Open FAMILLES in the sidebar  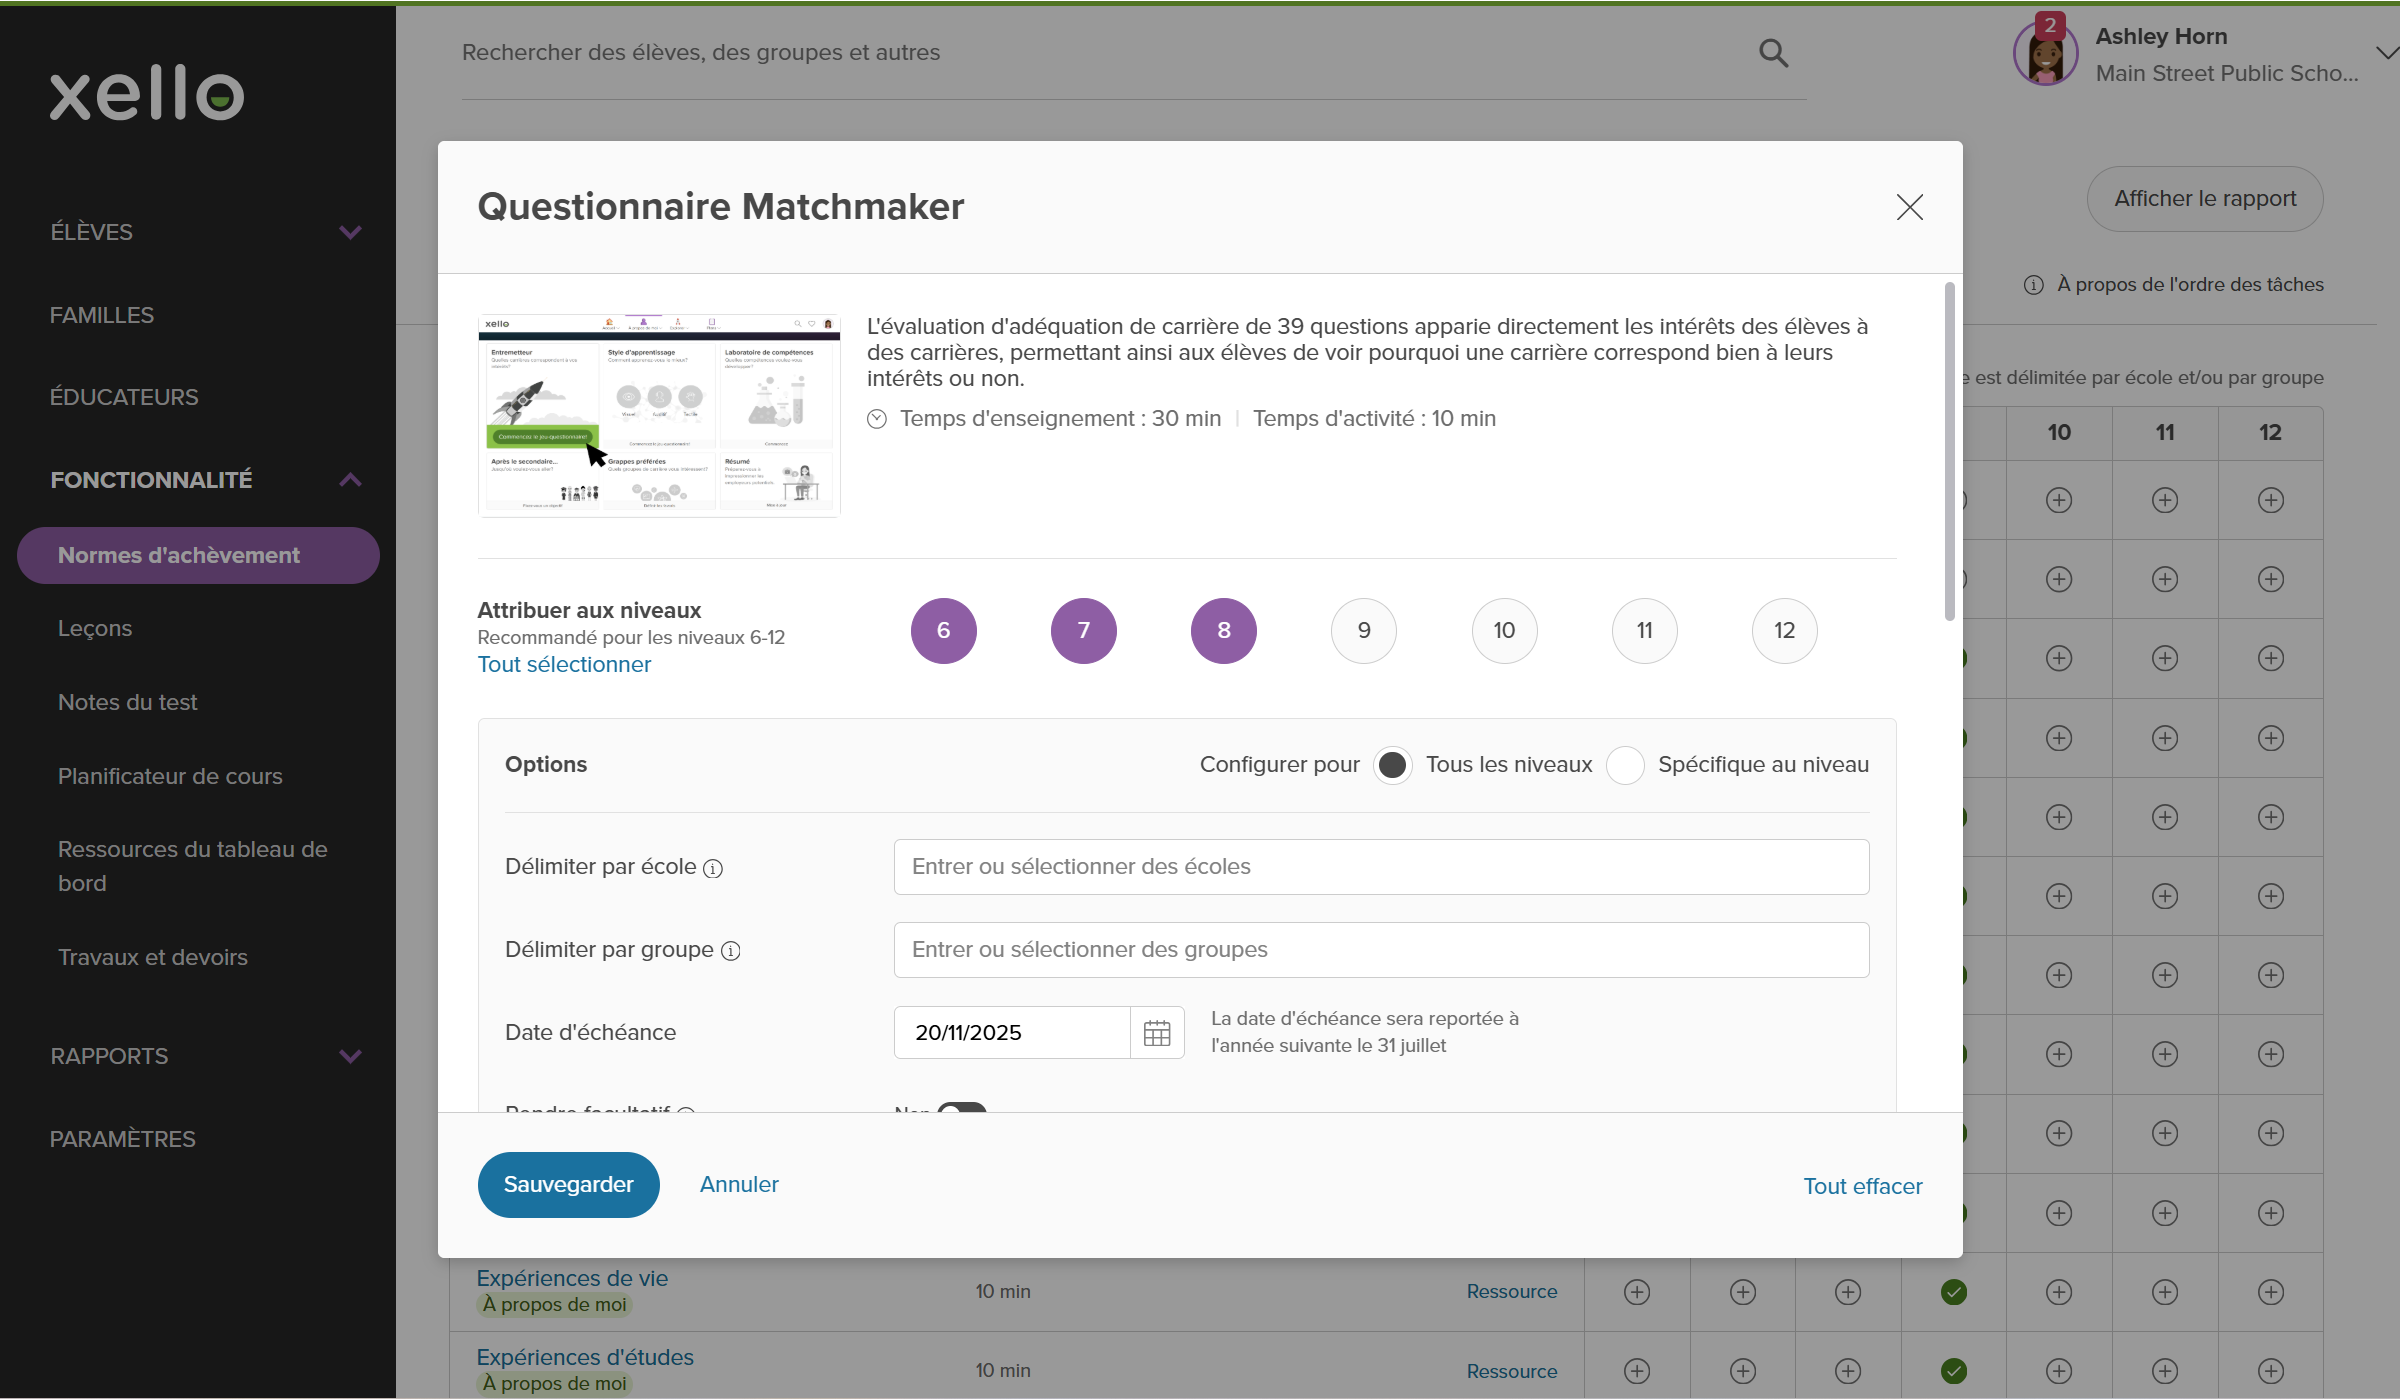pyautogui.click(x=102, y=315)
